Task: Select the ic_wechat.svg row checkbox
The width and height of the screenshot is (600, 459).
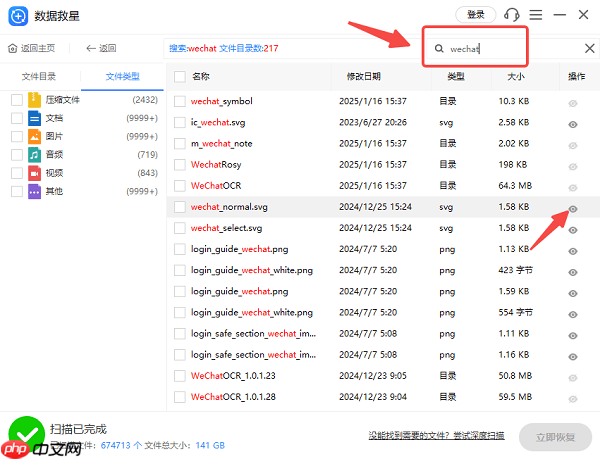Action: pos(180,122)
